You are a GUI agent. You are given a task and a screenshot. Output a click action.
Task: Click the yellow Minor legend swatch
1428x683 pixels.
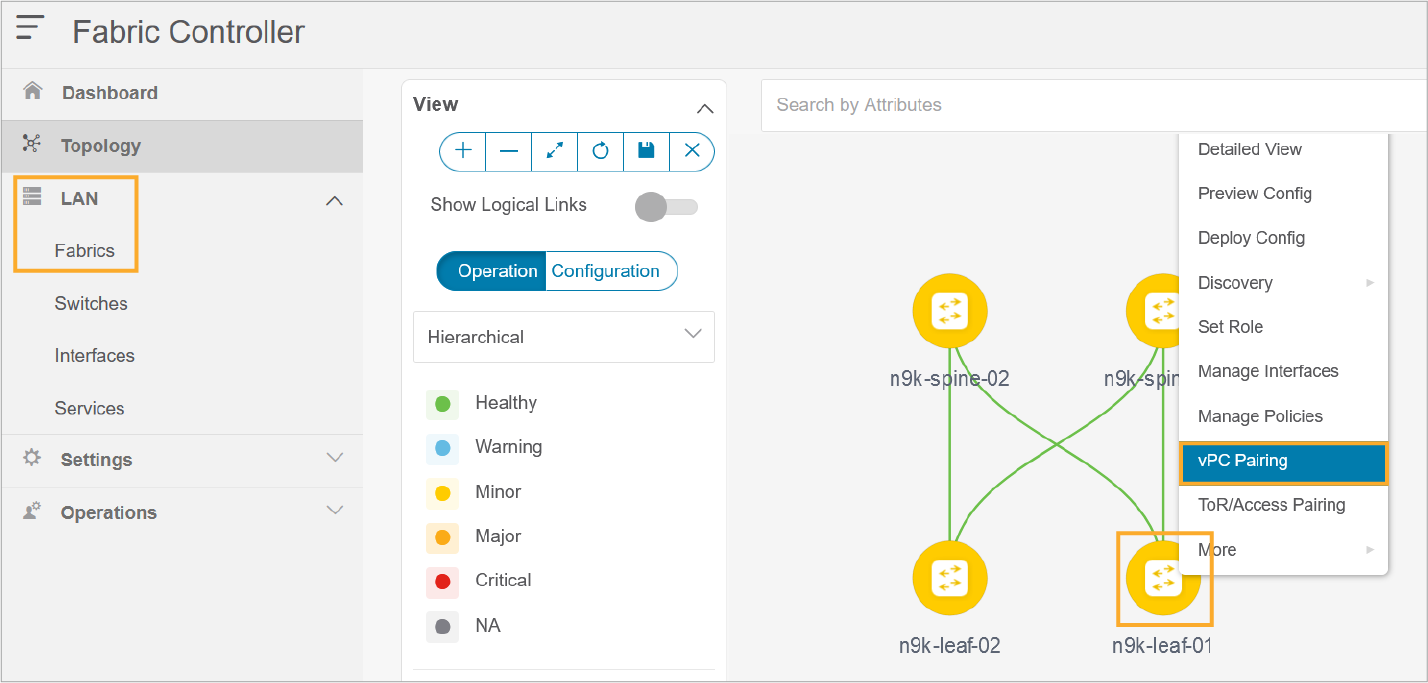coord(442,493)
